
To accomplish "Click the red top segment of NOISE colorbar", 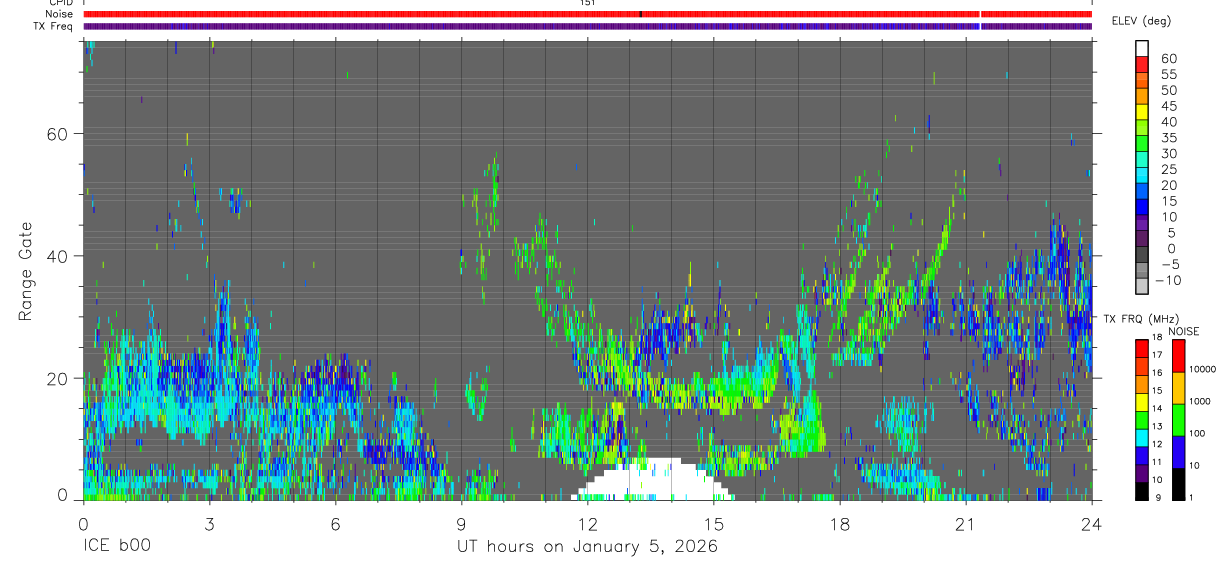I will [x=1178, y=356].
